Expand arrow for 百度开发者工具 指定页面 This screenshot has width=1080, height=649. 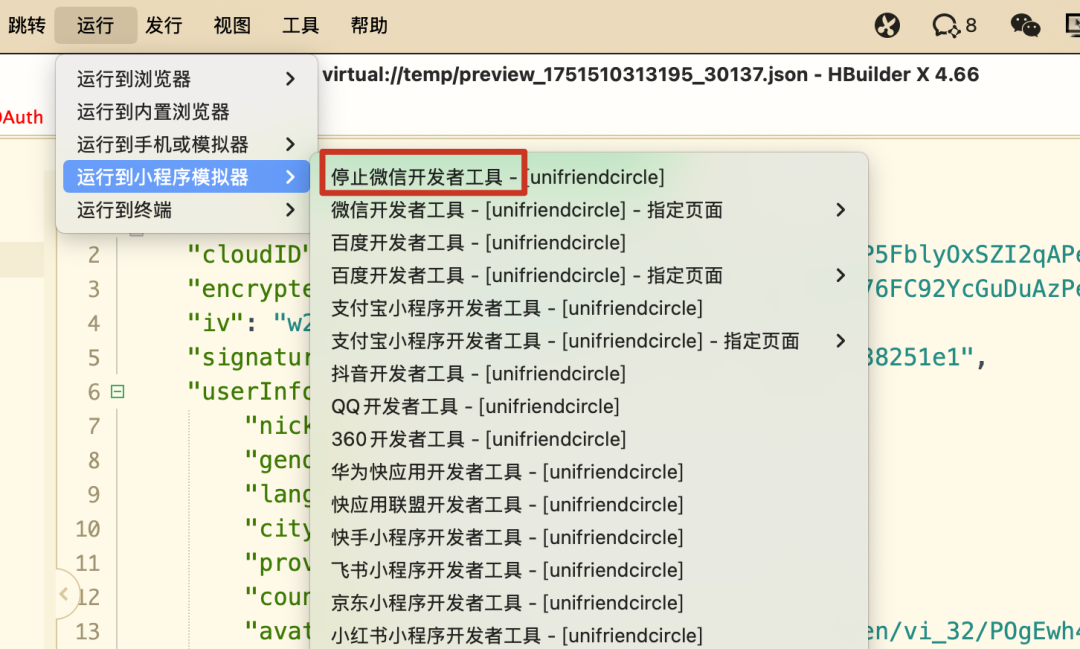click(x=840, y=276)
